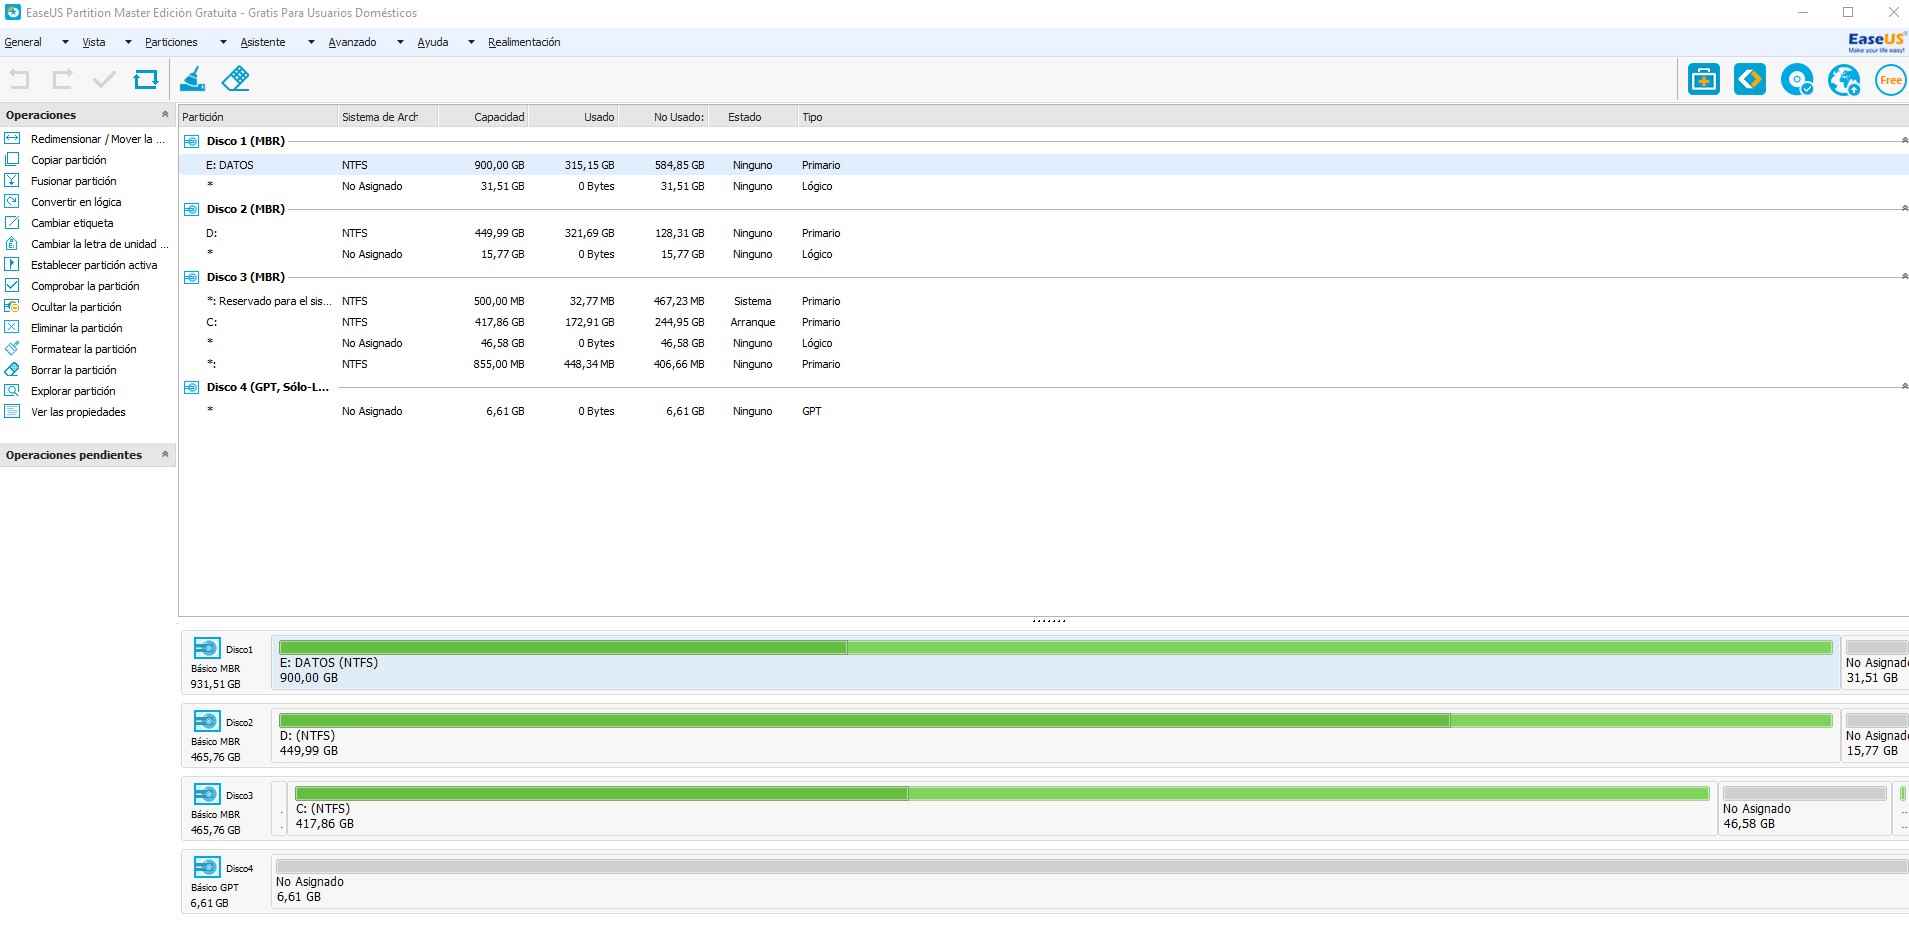Image resolution: width=1909 pixels, height=944 pixels.
Task: Open the Avanzado menu
Action: click(352, 42)
